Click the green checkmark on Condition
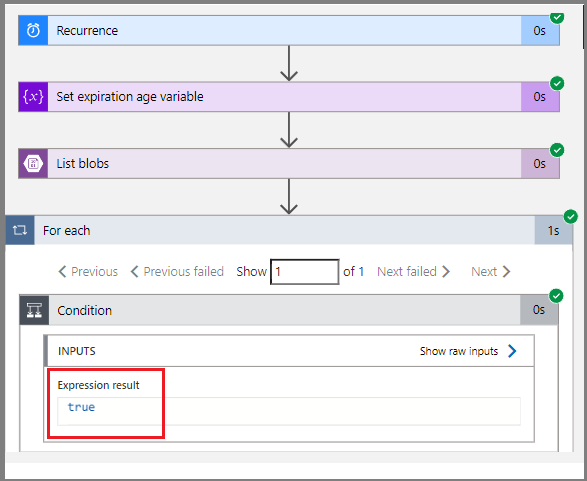This screenshot has height=481, width=587. point(556,296)
